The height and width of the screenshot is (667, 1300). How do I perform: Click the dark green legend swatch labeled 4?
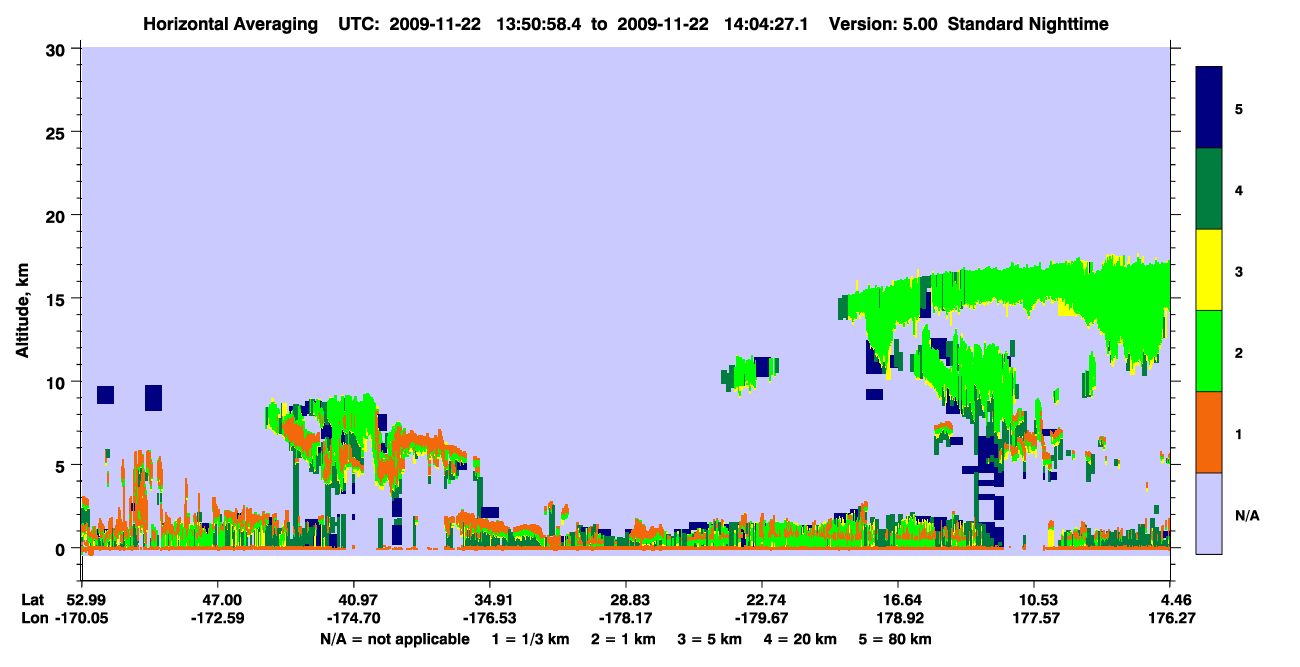[x=1209, y=189]
